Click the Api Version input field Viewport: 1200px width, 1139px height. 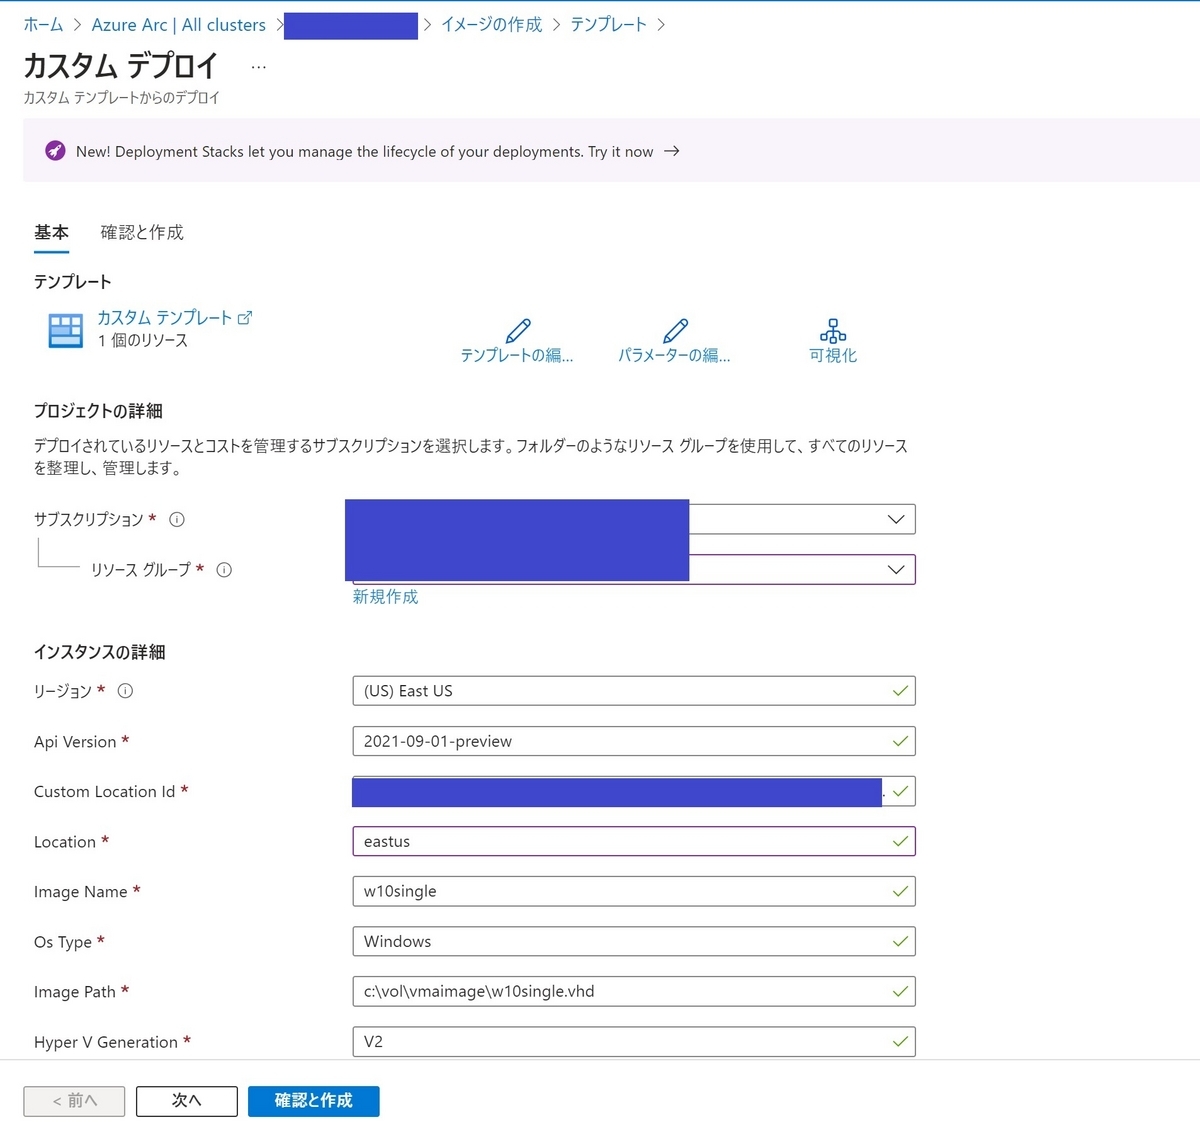click(x=633, y=741)
